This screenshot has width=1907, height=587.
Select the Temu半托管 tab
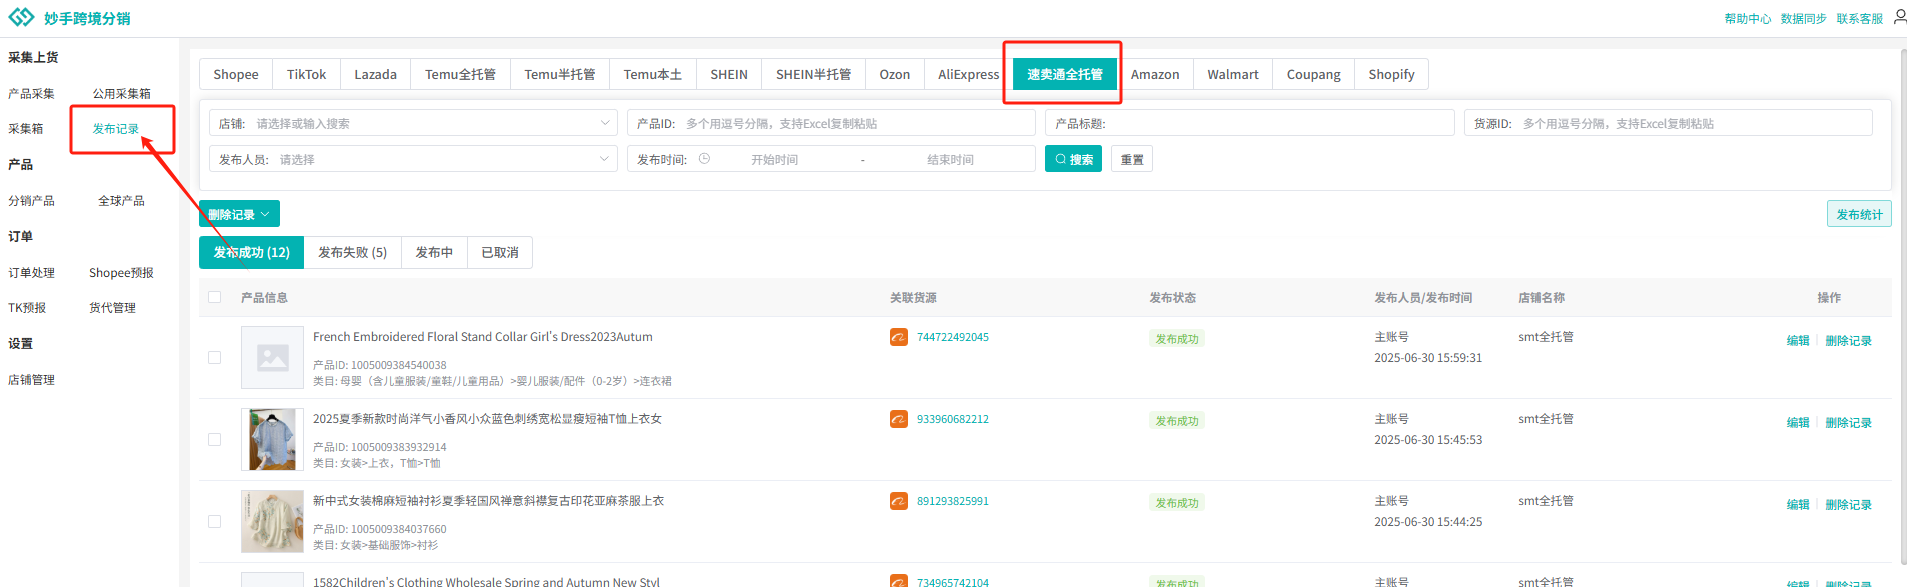(560, 74)
